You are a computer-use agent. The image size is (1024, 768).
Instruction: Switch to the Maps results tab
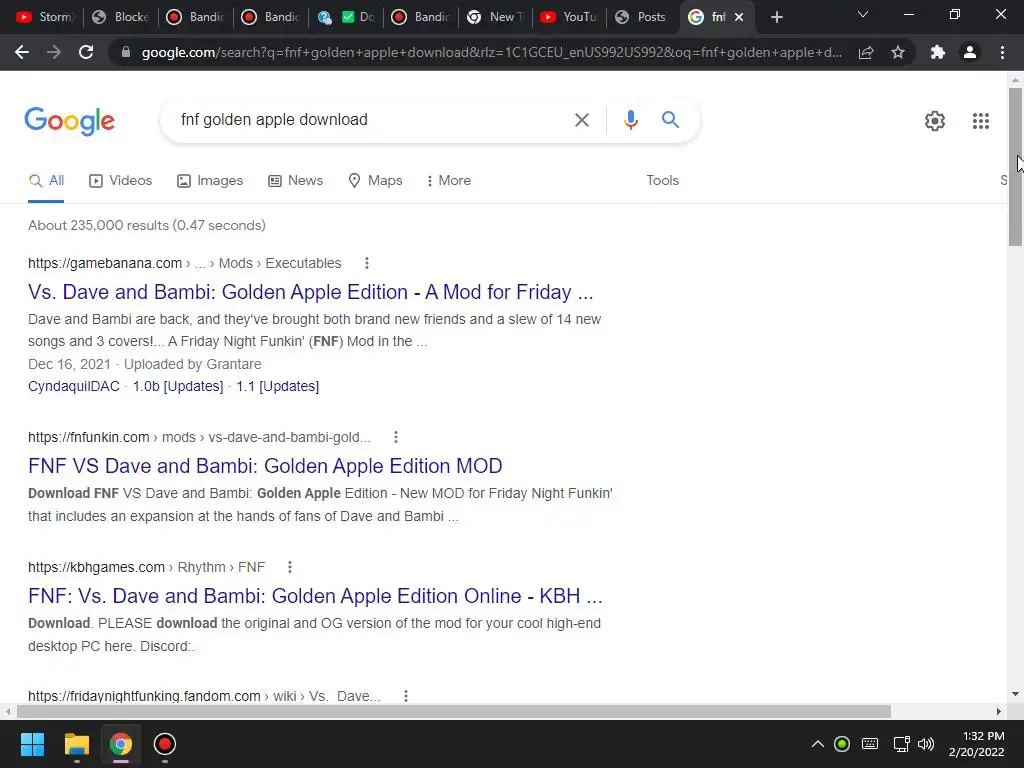pyautogui.click(x=375, y=181)
